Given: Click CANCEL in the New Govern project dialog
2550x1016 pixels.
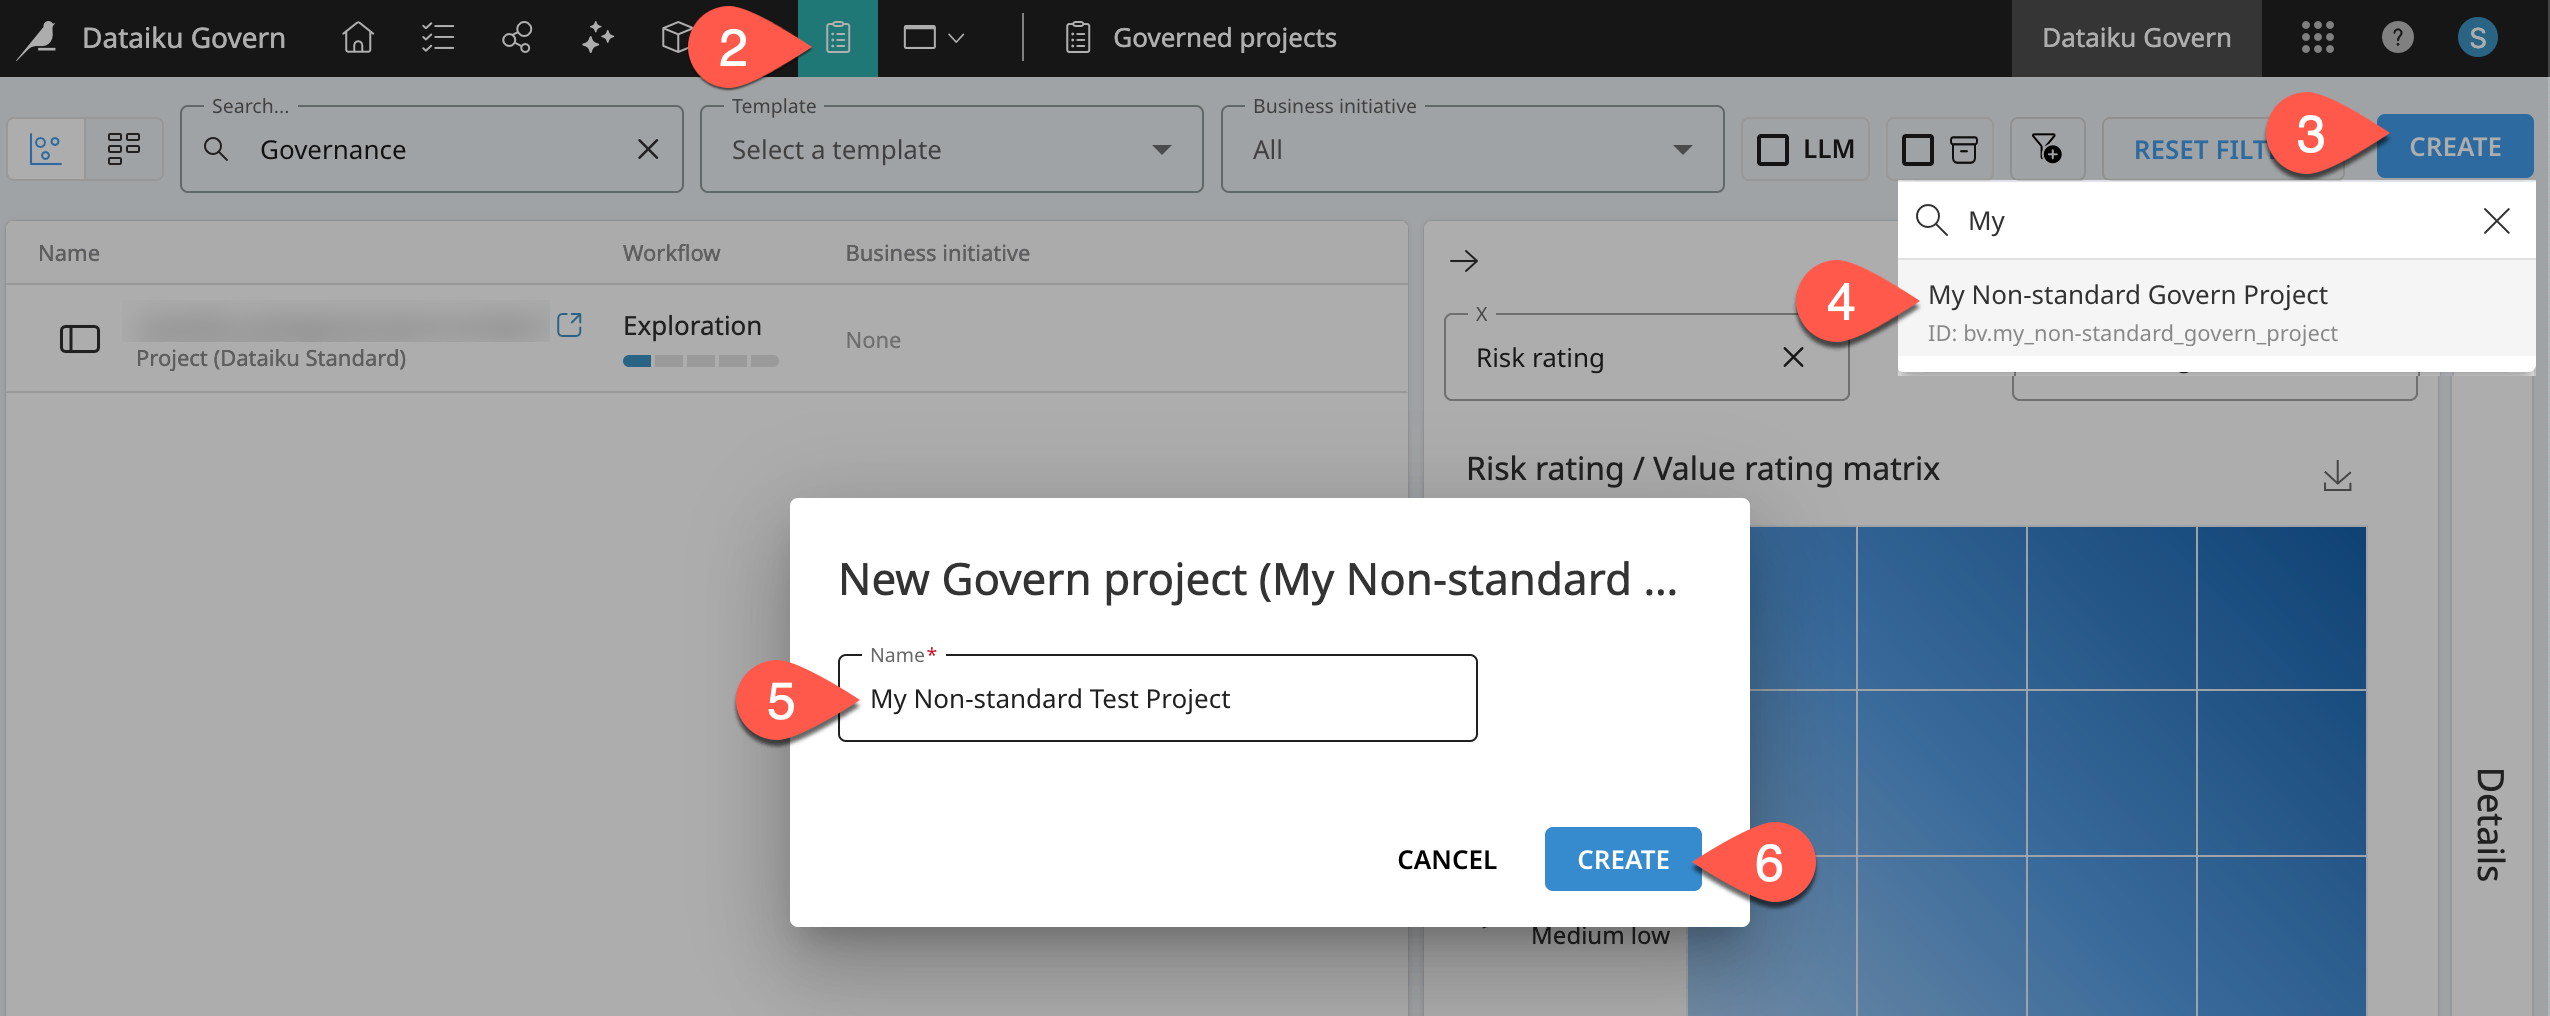Looking at the screenshot, I should click(x=1445, y=858).
